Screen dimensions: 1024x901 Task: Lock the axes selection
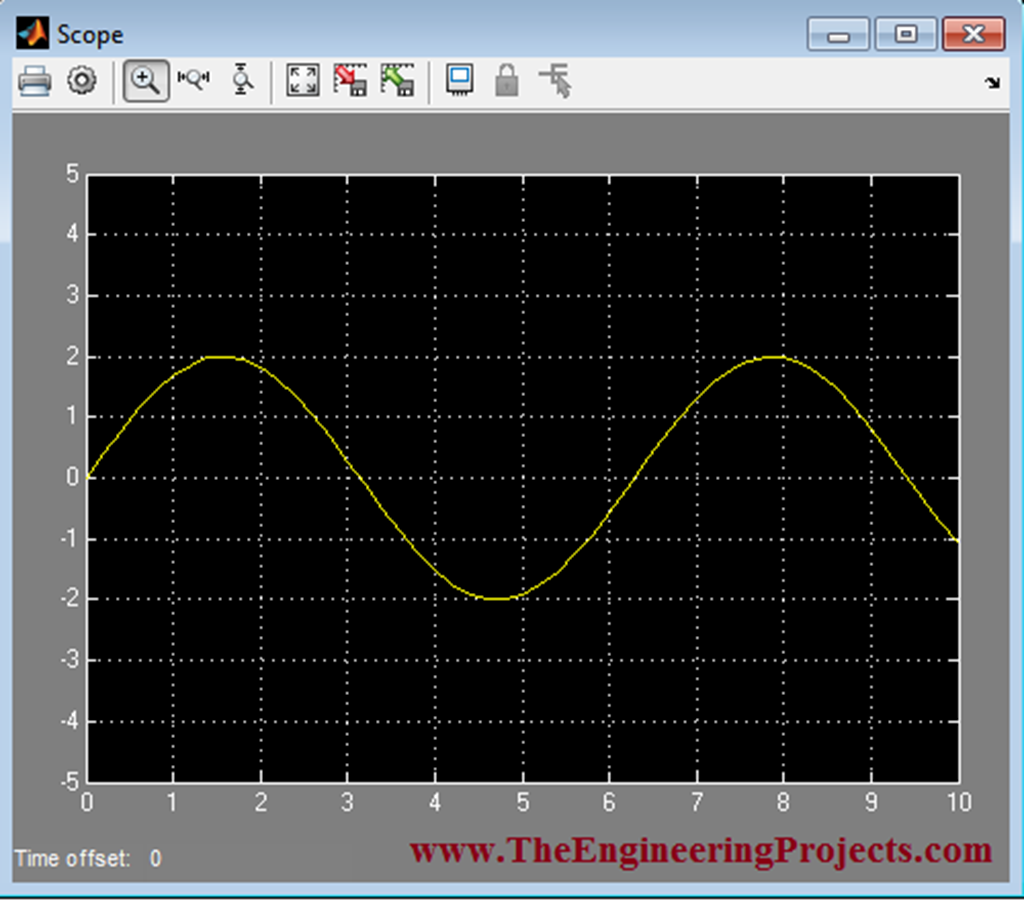506,80
